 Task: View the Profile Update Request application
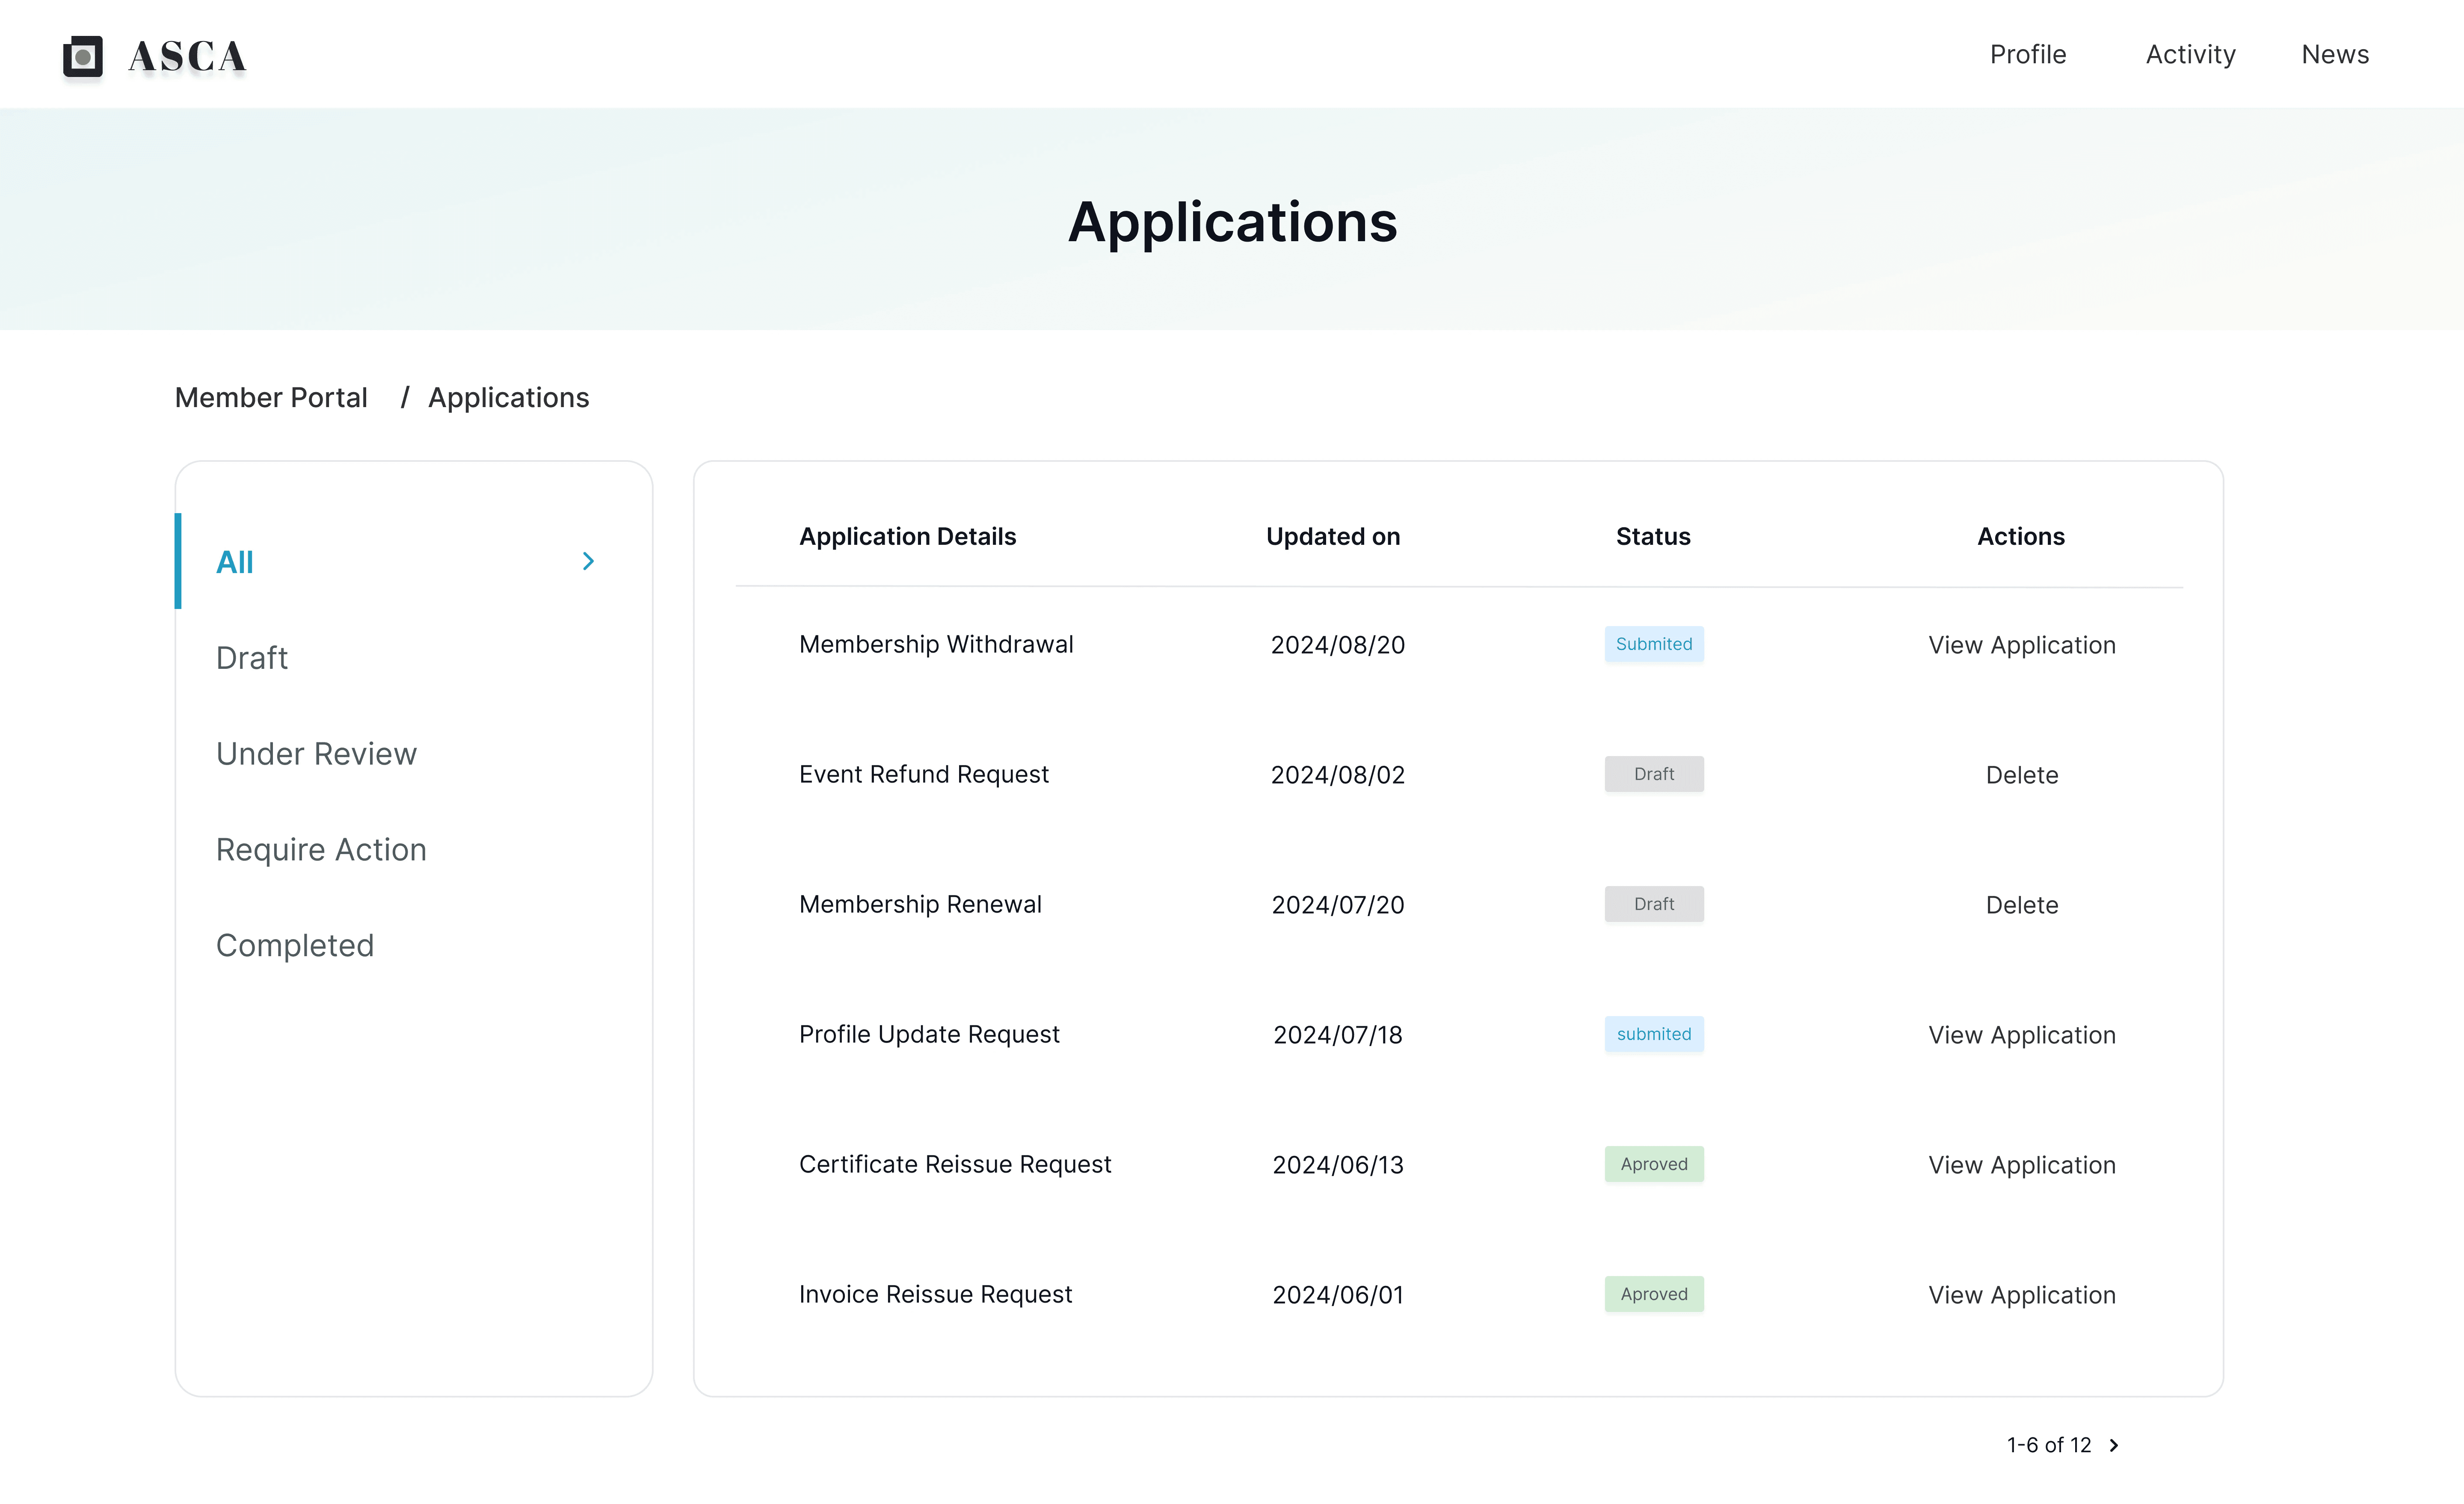point(2021,1035)
